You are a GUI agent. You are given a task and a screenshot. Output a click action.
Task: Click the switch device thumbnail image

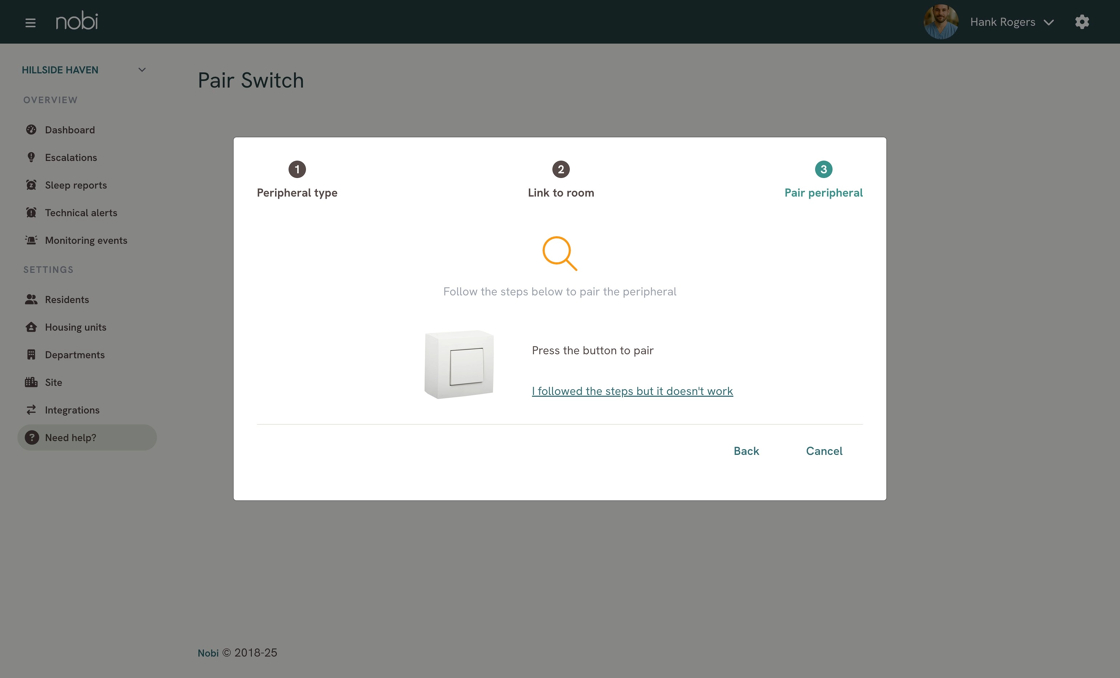point(459,364)
